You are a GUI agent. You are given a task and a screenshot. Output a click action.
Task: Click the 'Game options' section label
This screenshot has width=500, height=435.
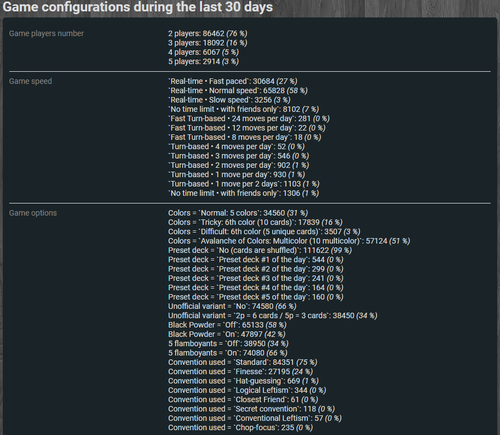33,213
